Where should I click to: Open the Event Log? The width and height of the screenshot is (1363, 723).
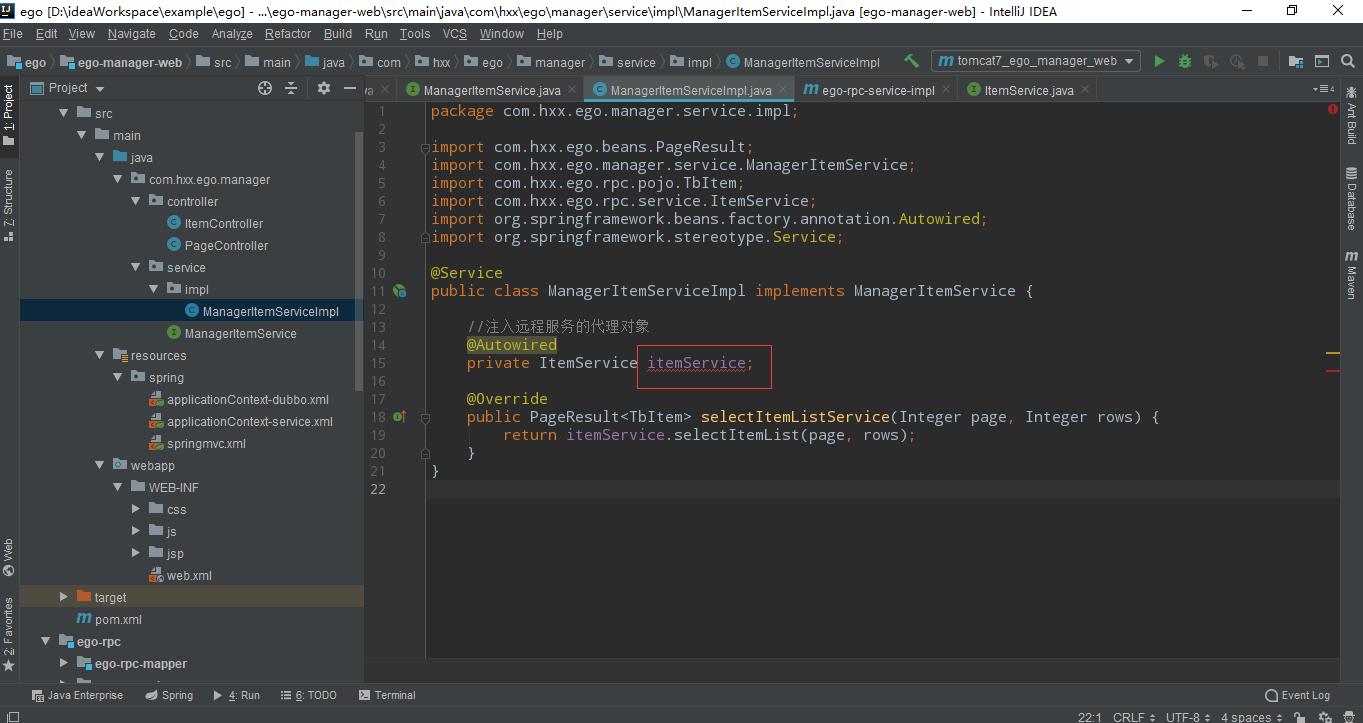[x=1298, y=695]
